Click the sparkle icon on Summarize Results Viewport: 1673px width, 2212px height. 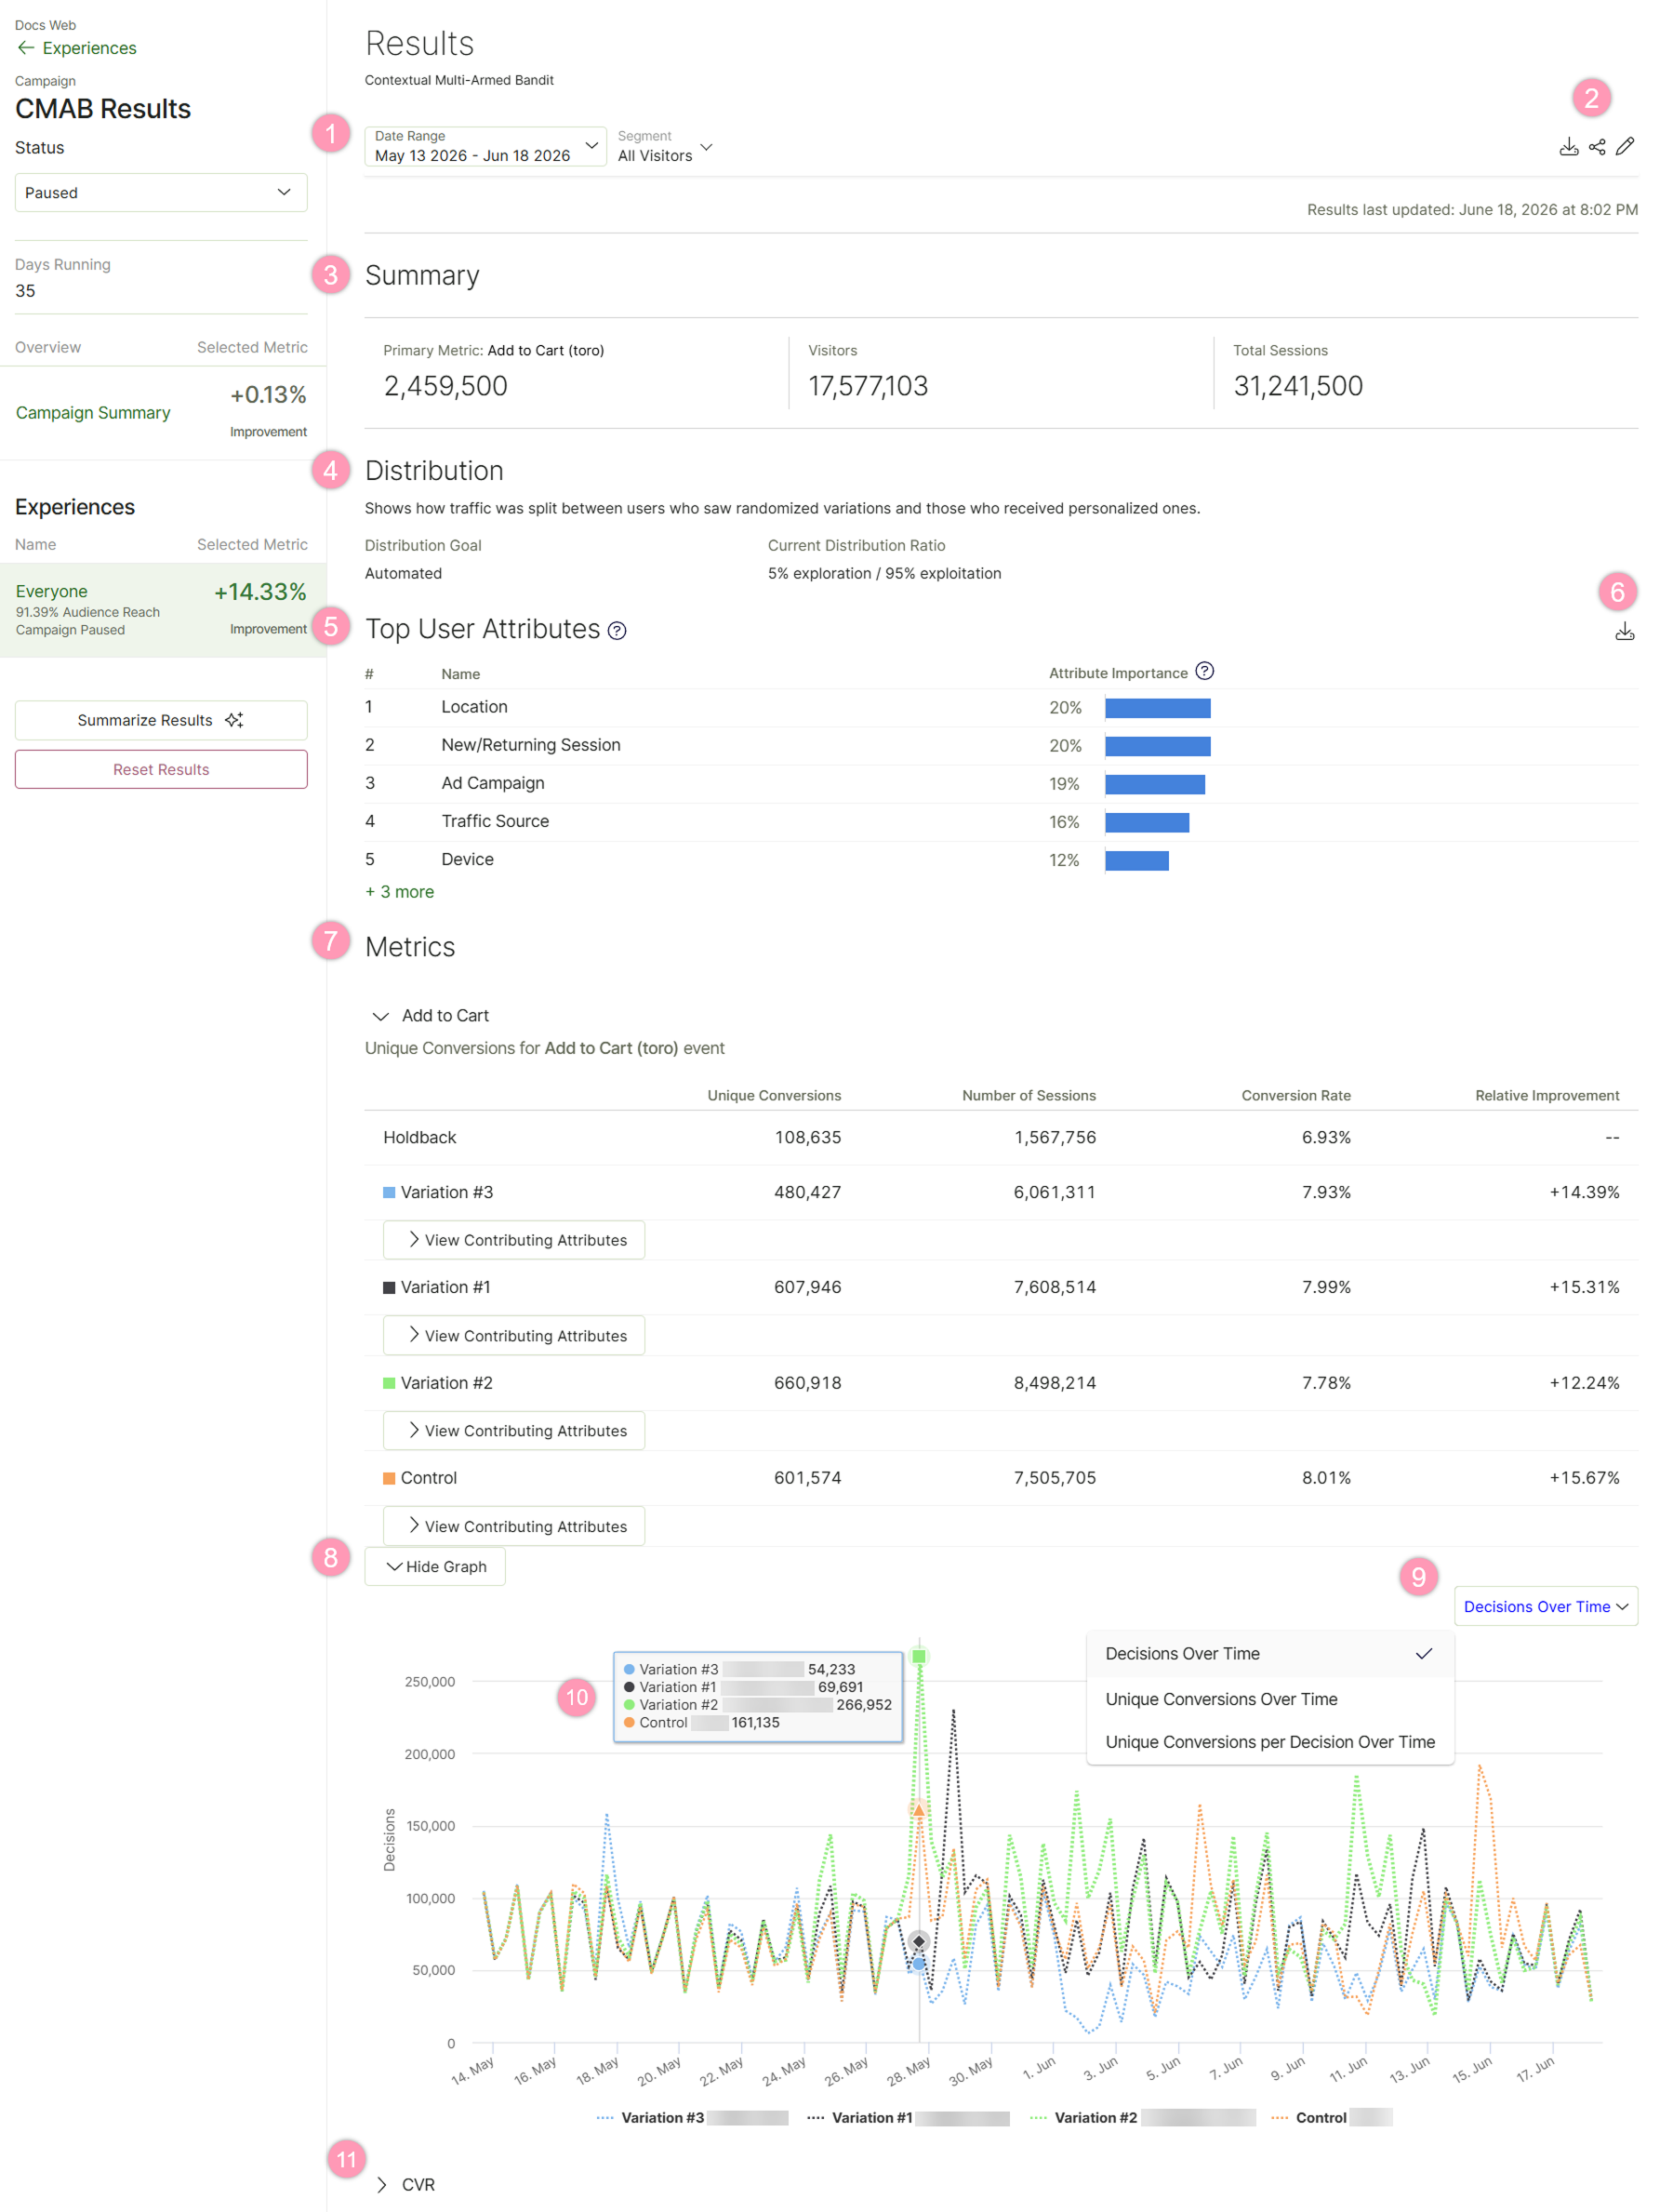pyautogui.click(x=234, y=720)
